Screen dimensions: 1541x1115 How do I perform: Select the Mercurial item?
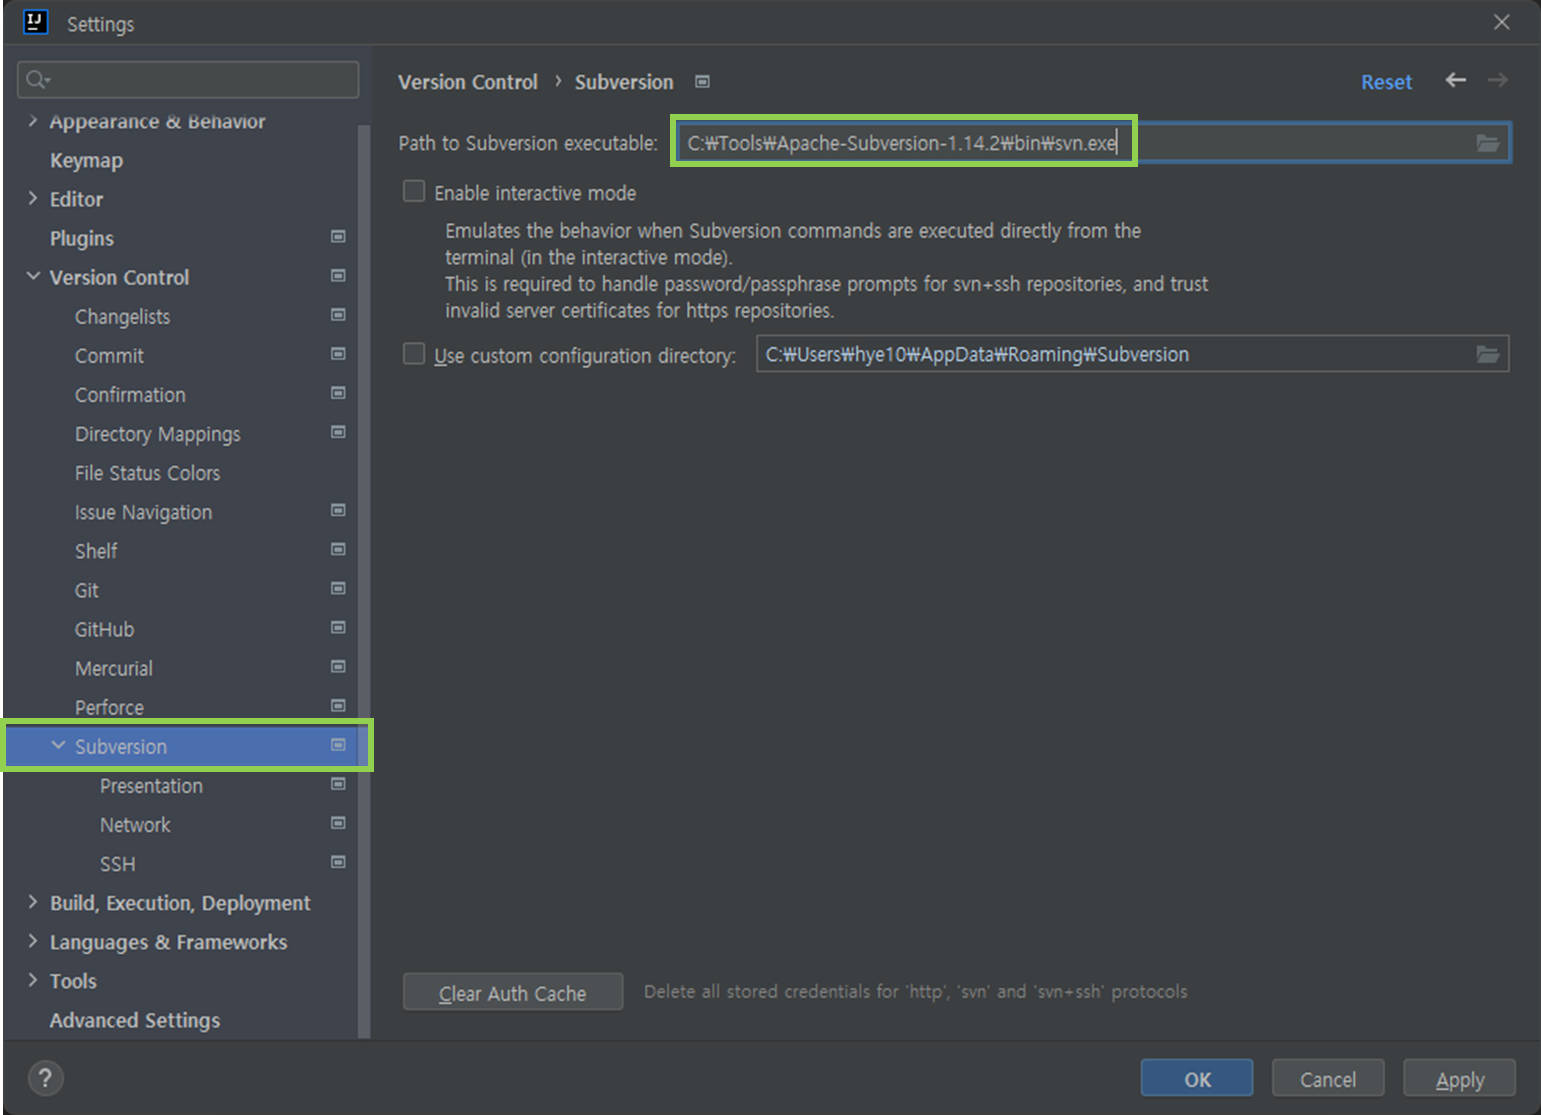tap(114, 668)
